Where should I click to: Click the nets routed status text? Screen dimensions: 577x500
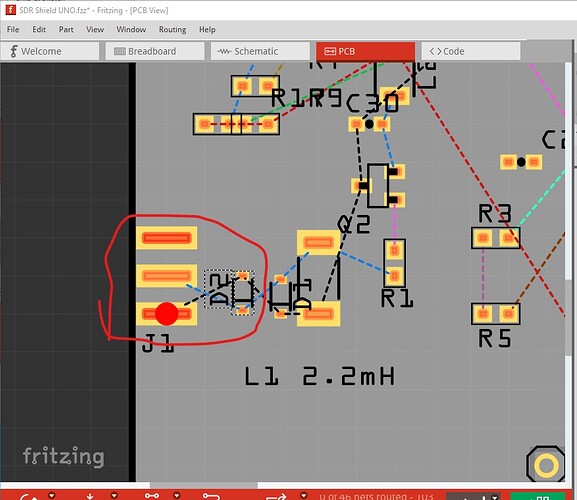tap(375, 496)
